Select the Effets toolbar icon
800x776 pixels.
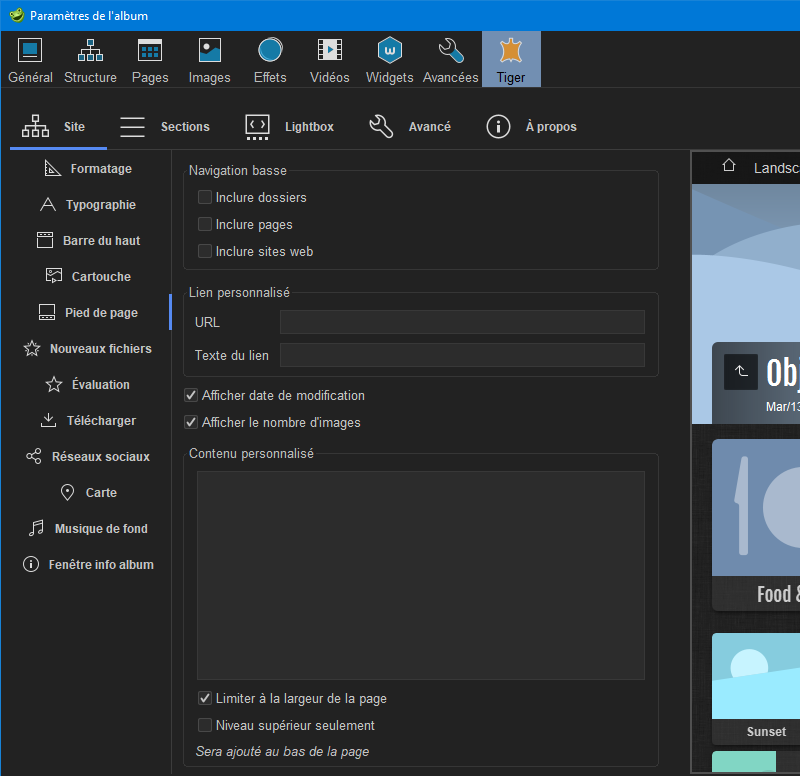[270, 59]
